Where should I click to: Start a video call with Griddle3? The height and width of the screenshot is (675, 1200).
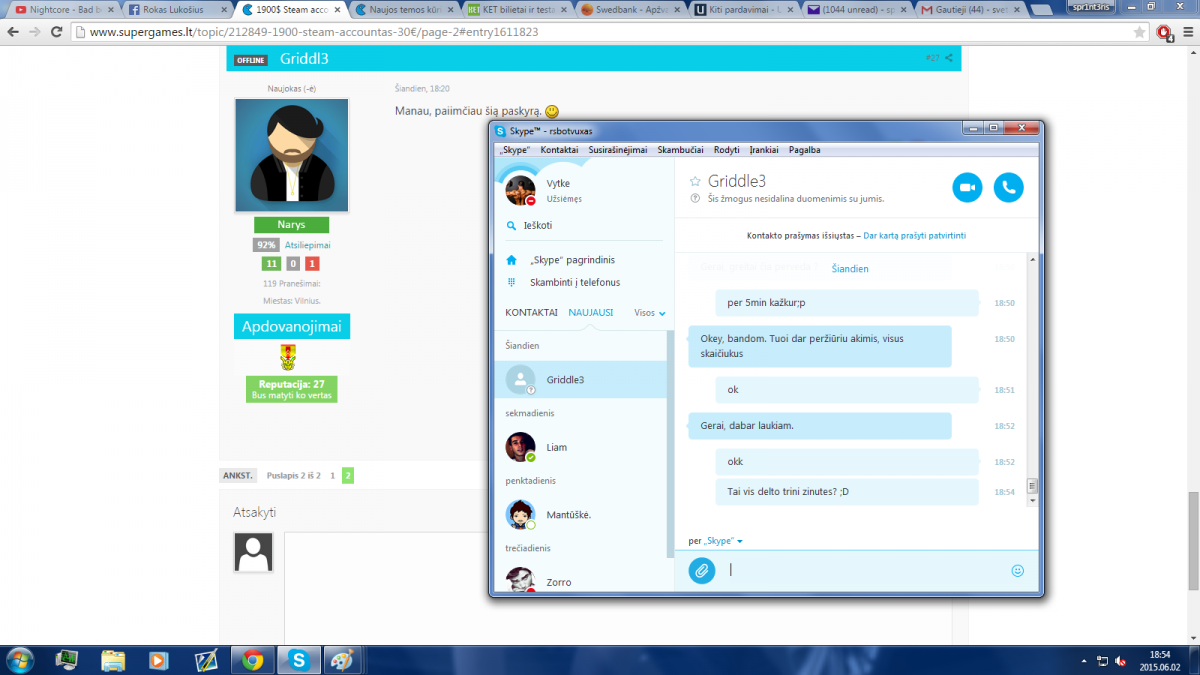pyautogui.click(x=967, y=187)
